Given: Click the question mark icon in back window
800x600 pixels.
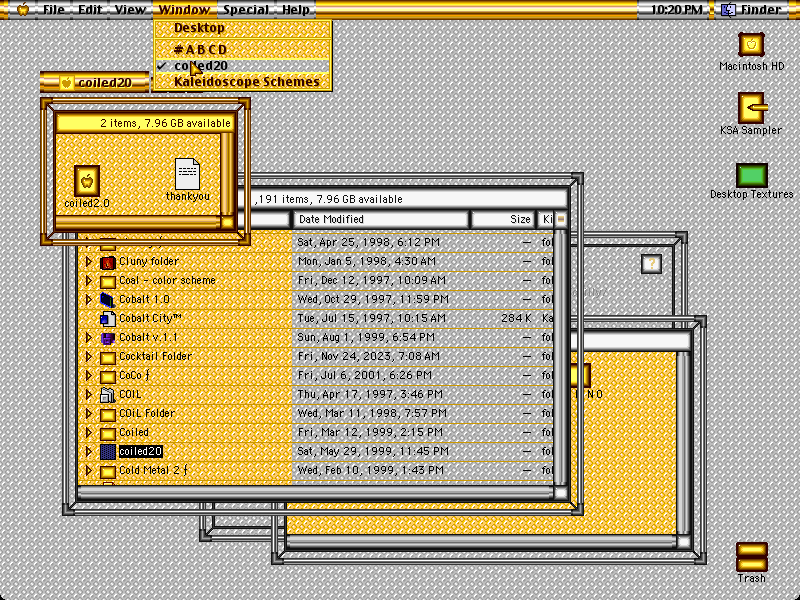Looking at the screenshot, I should [651, 264].
